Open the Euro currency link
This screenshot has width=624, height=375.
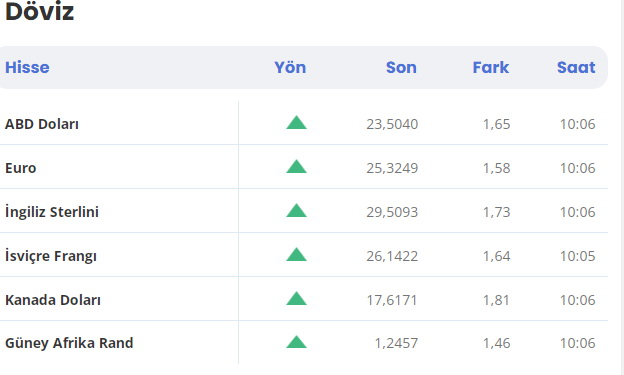click(x=21, y=168)
